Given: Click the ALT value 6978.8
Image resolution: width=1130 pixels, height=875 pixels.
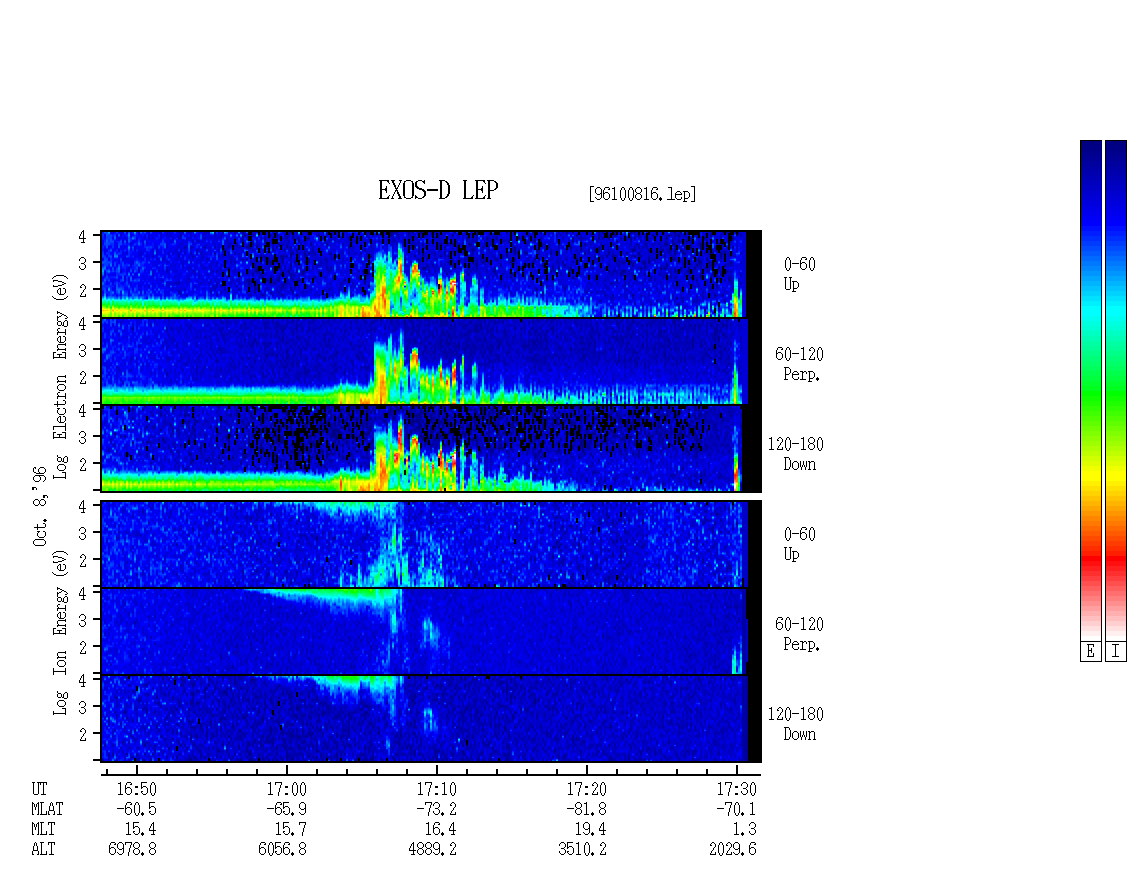Looking at the screenshot, I should pyautogui.click(x=132, y=849).
